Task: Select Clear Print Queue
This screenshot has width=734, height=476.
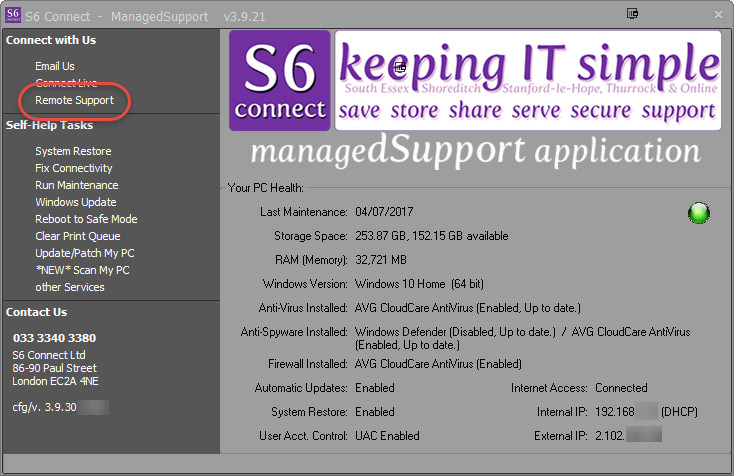Action: [78, 236]
